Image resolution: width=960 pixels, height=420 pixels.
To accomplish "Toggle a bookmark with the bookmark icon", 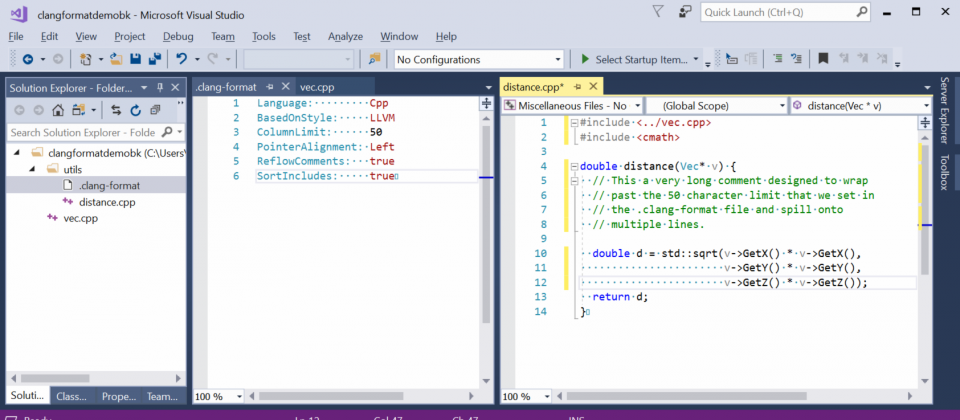I will point(823,59).
